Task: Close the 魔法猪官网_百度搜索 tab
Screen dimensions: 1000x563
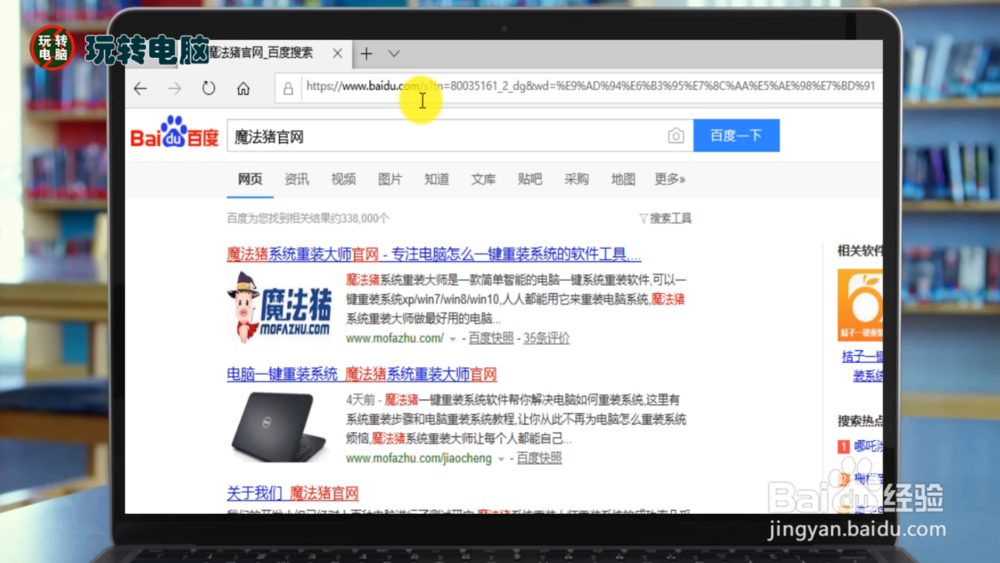Action: [337, 54]
